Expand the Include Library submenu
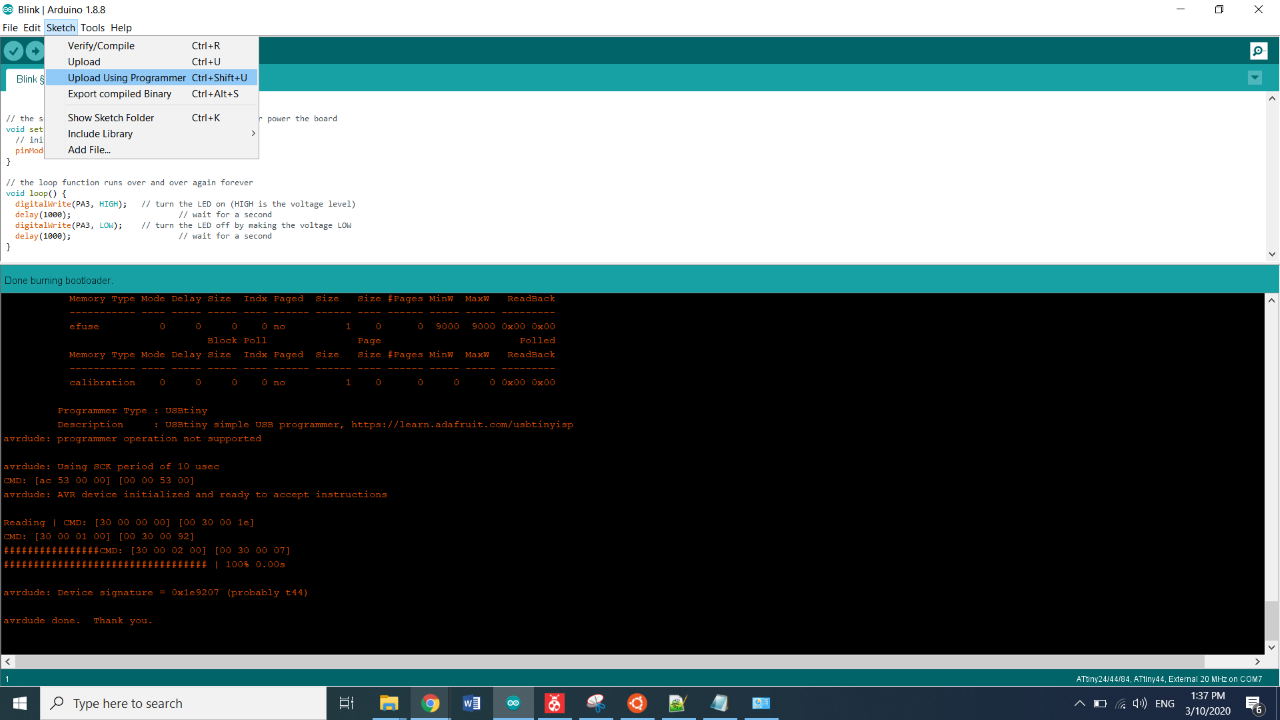 (x=152, y=134)
